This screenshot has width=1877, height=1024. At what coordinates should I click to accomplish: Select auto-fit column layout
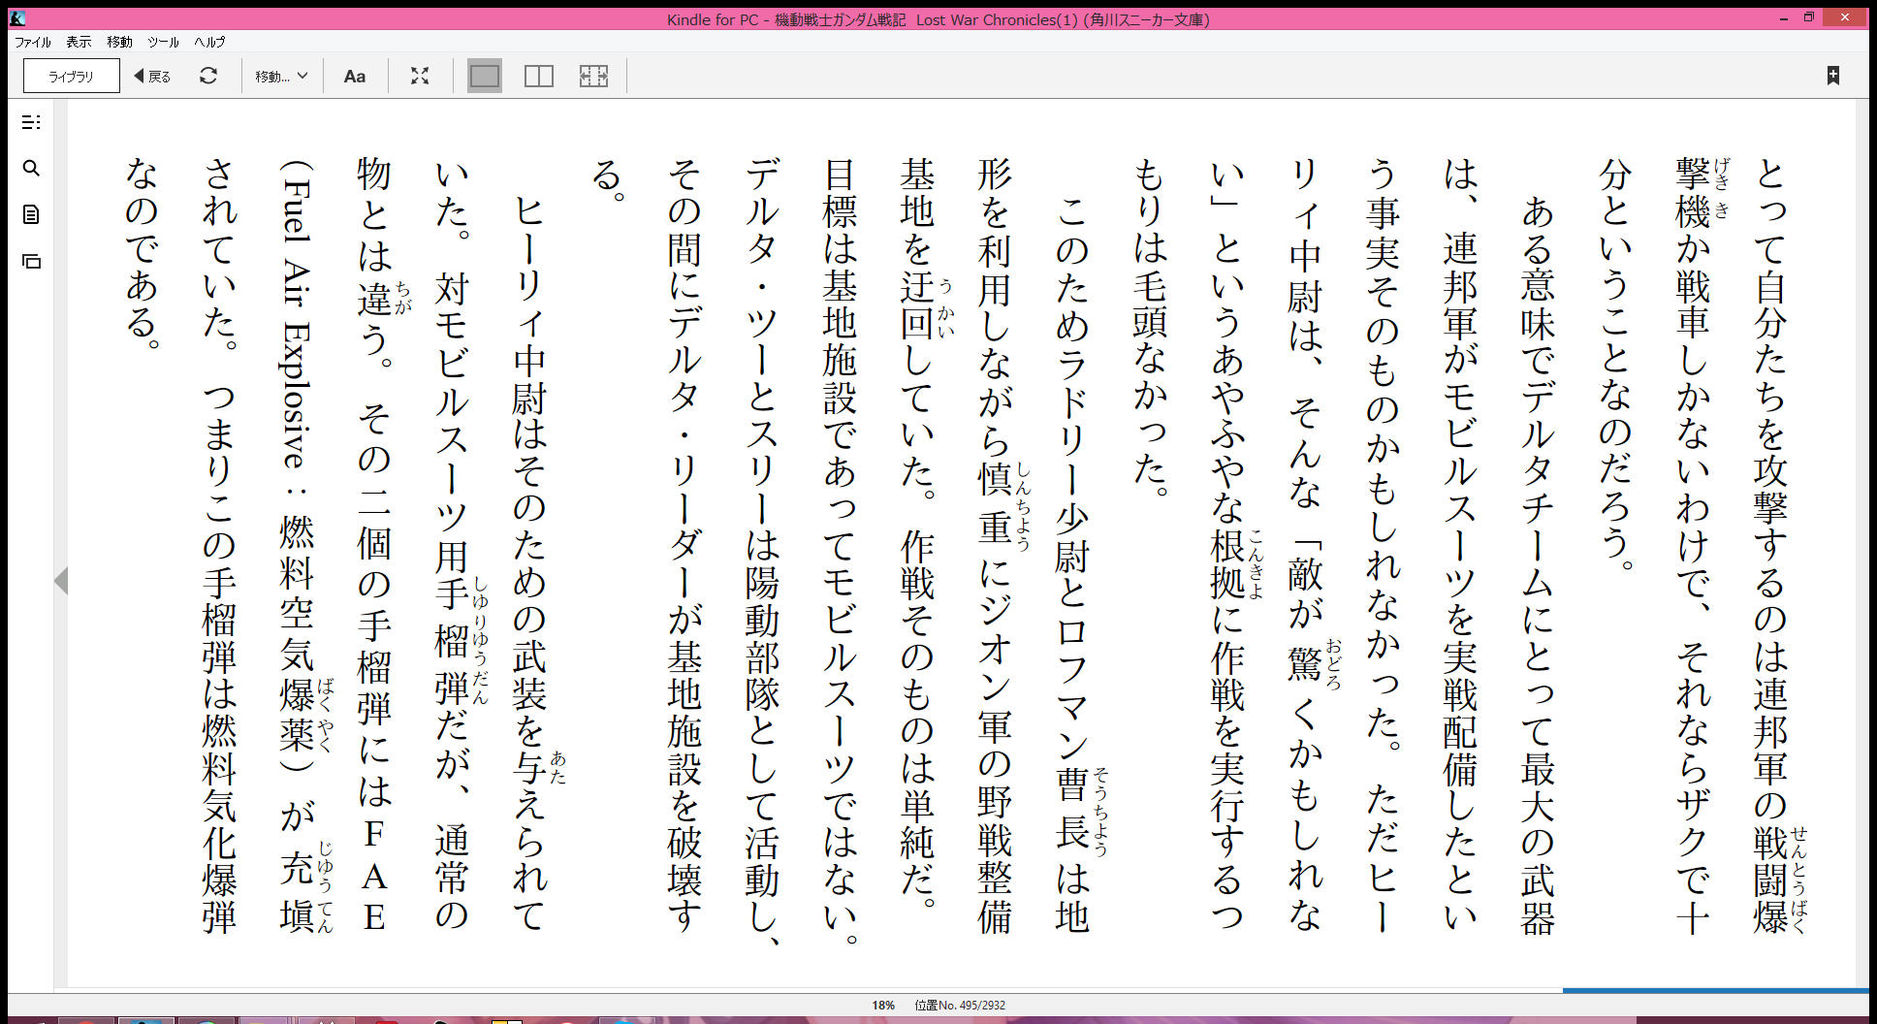(593, 76)
